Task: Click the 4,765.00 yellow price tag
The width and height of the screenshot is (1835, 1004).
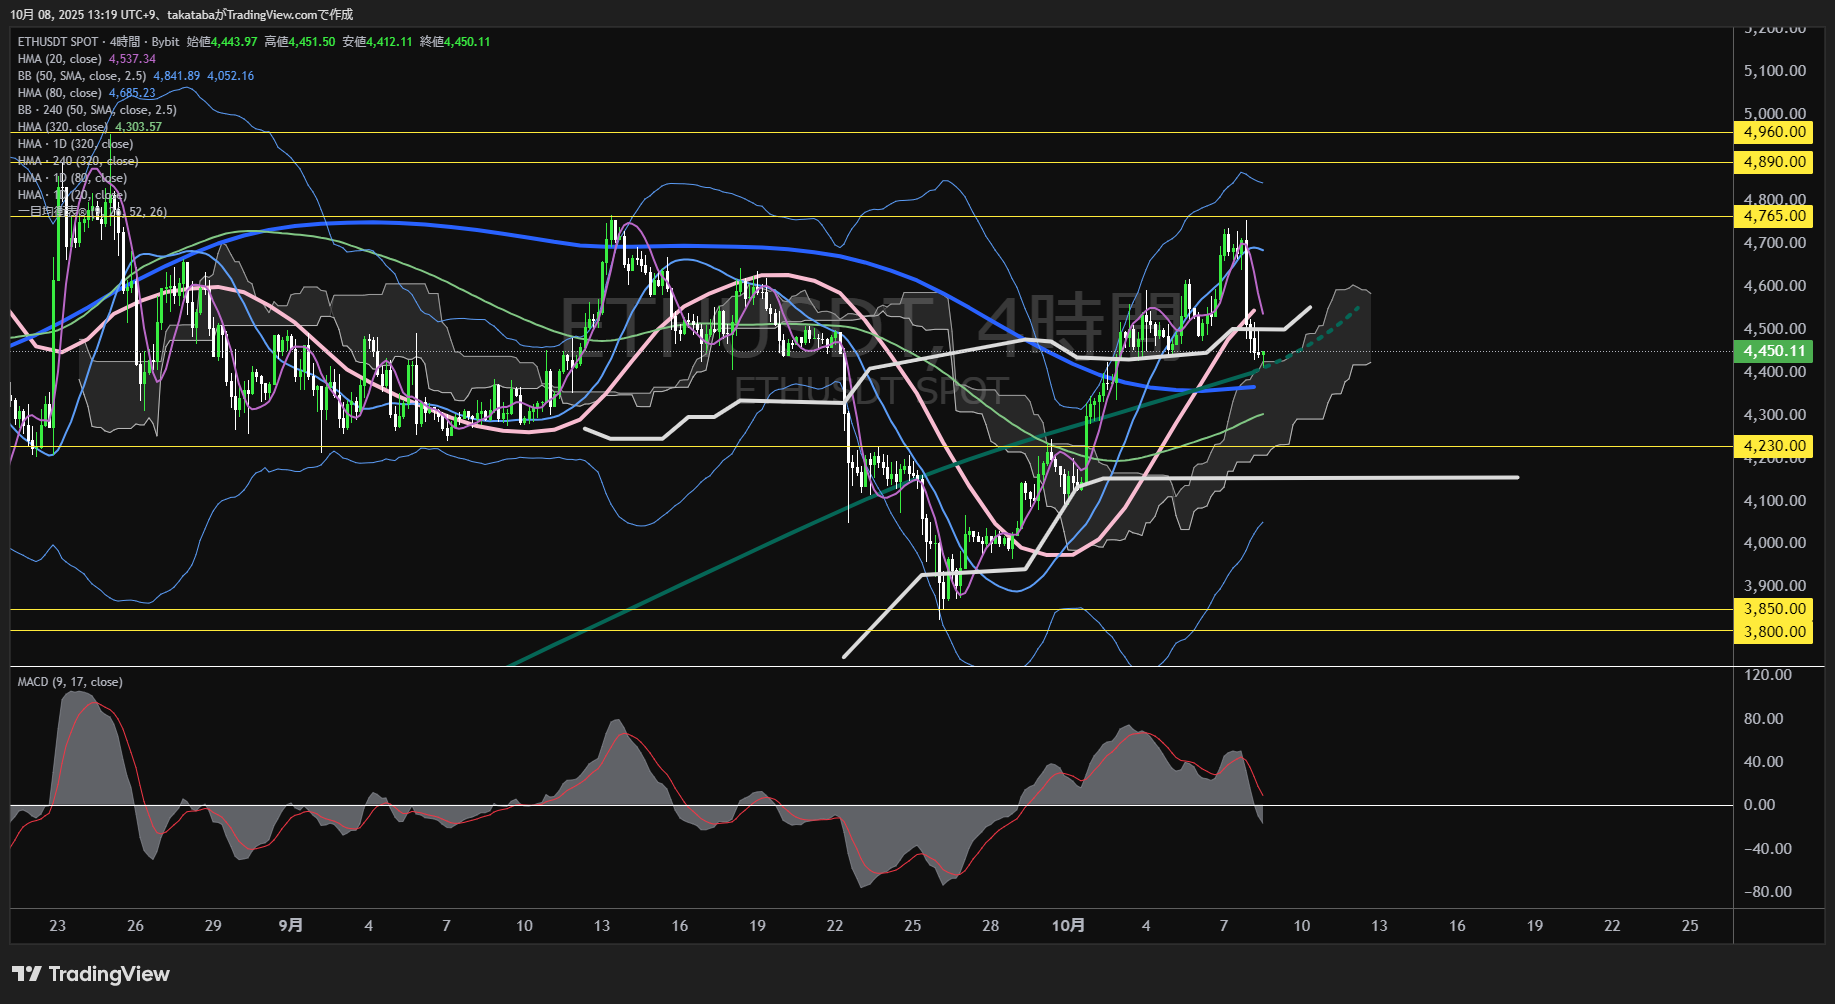Action: coord(1775,216)
